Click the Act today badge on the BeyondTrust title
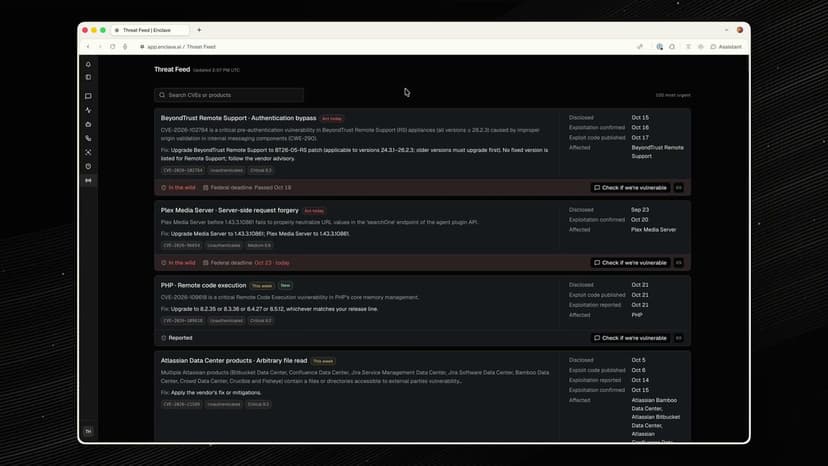828x466 pixels. click(332, 119)
